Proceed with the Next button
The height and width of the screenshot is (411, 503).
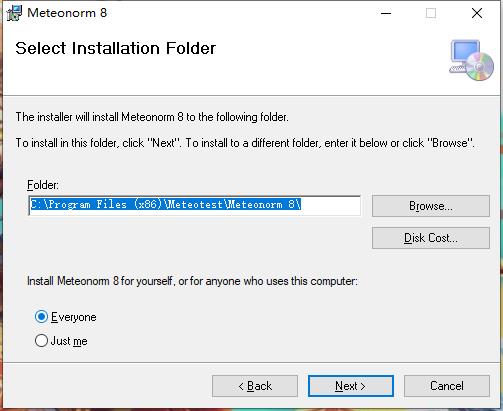351,386
